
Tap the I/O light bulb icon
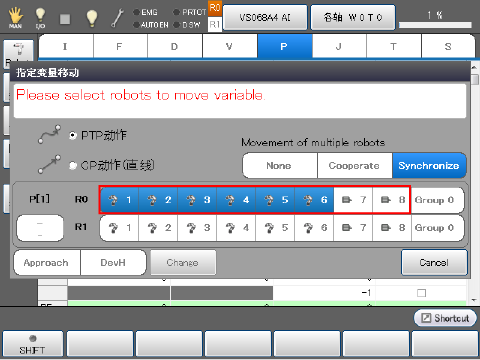[x=40, y=18]
